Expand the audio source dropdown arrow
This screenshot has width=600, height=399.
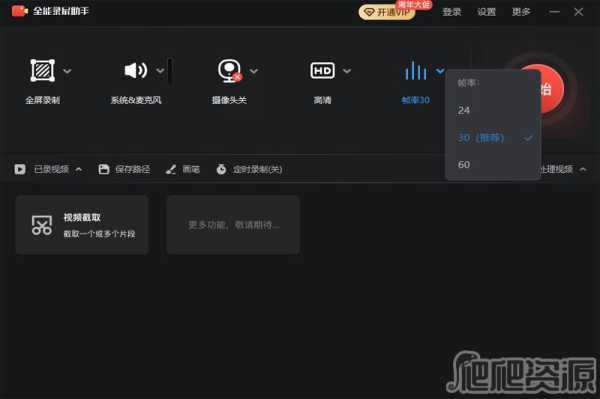(x=160, y=71)
